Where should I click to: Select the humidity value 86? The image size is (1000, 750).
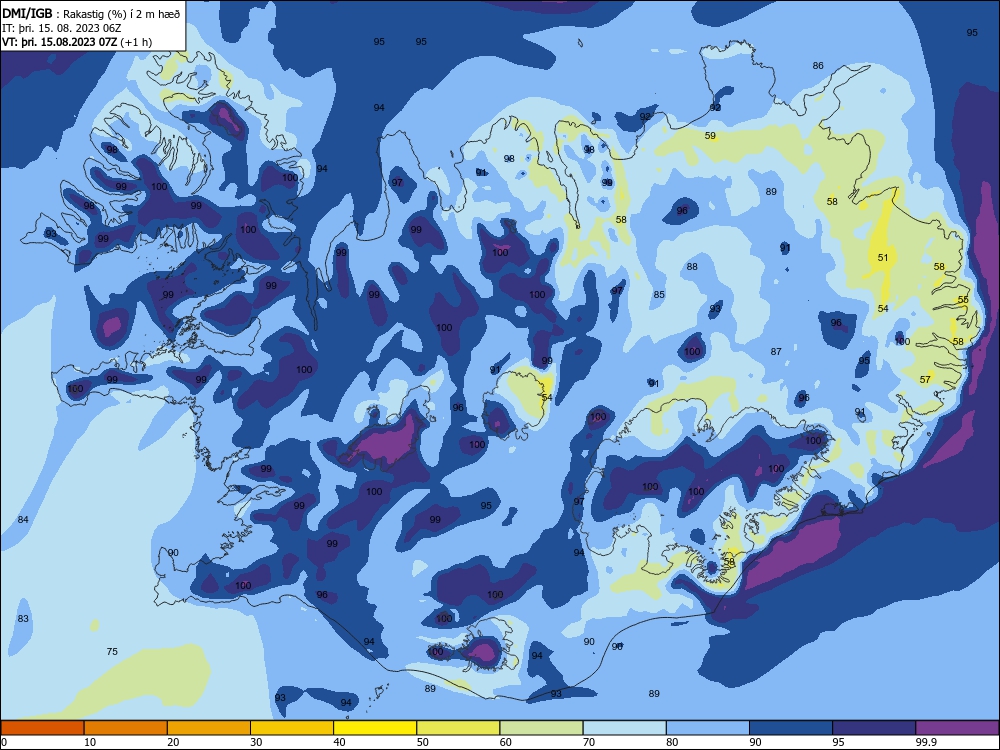[x=818, y=66]
